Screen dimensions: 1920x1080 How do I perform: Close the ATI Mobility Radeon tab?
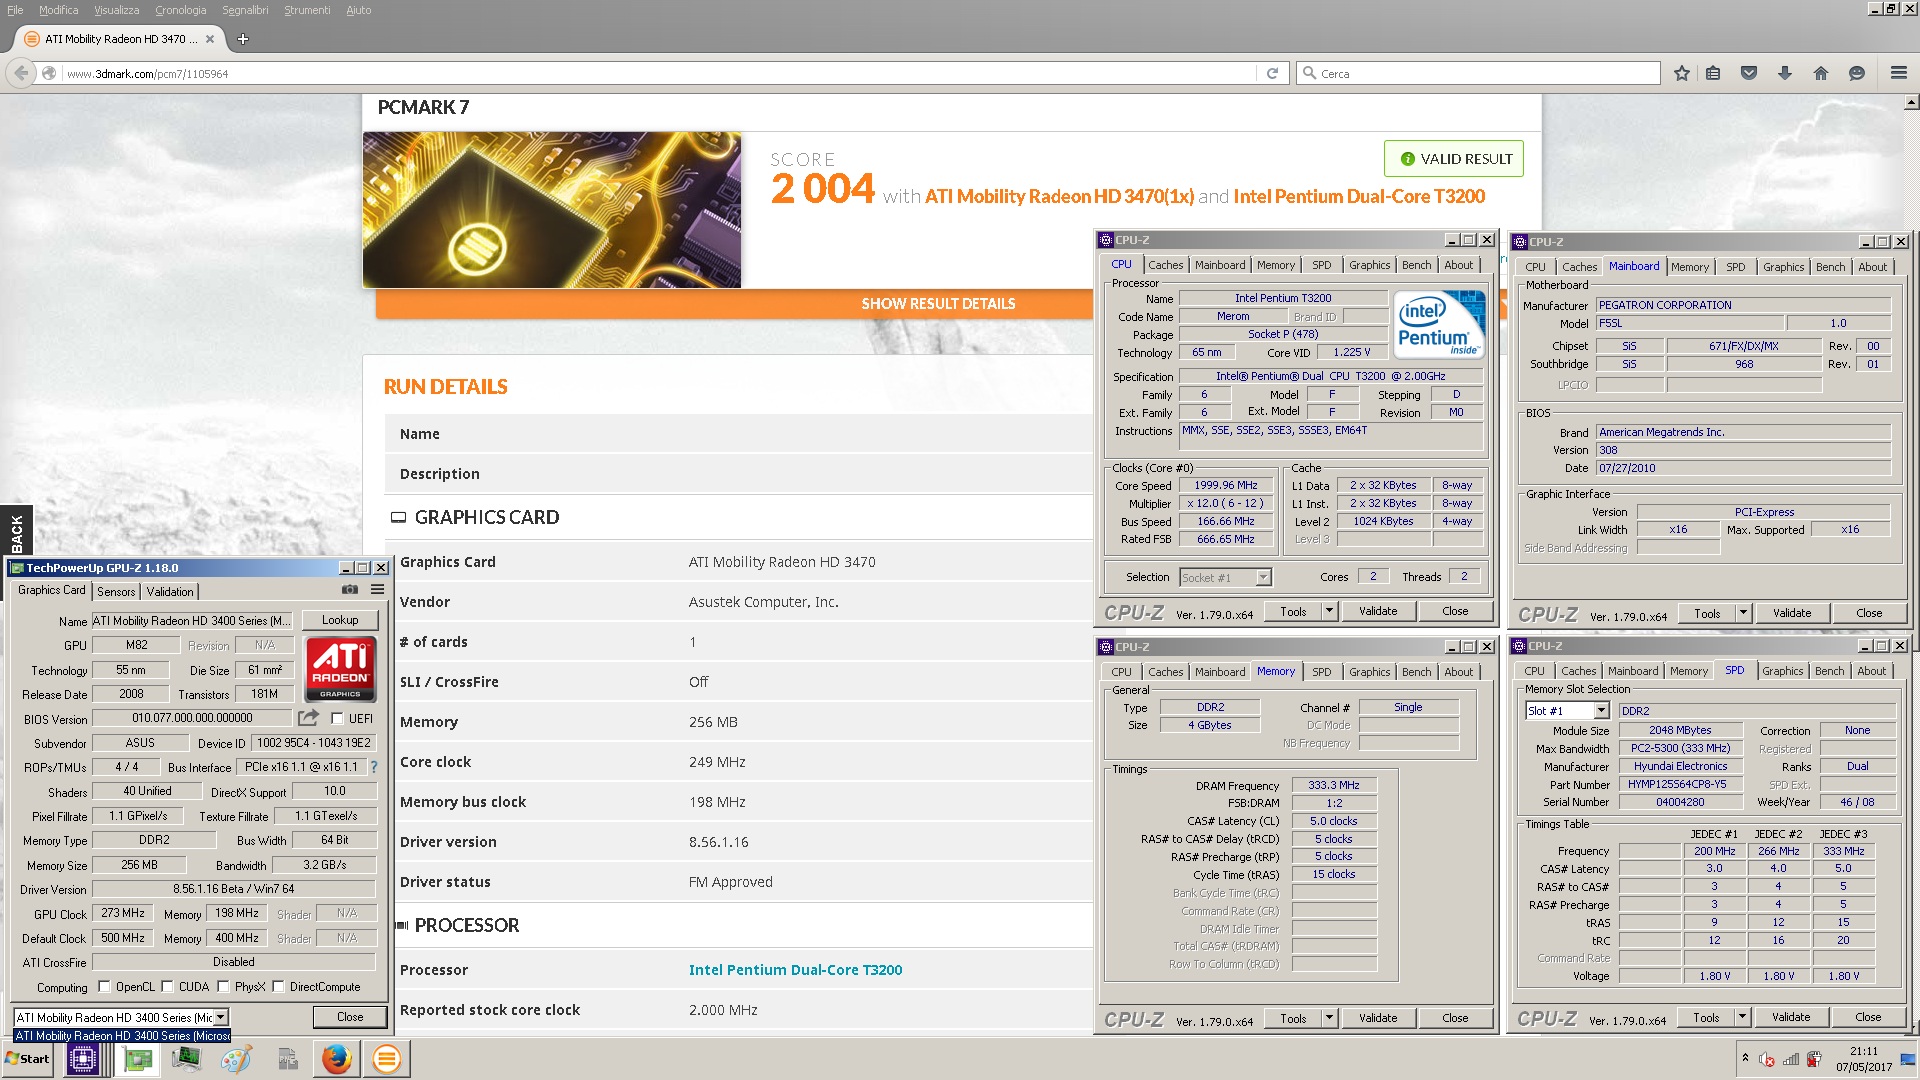(210, 39)
